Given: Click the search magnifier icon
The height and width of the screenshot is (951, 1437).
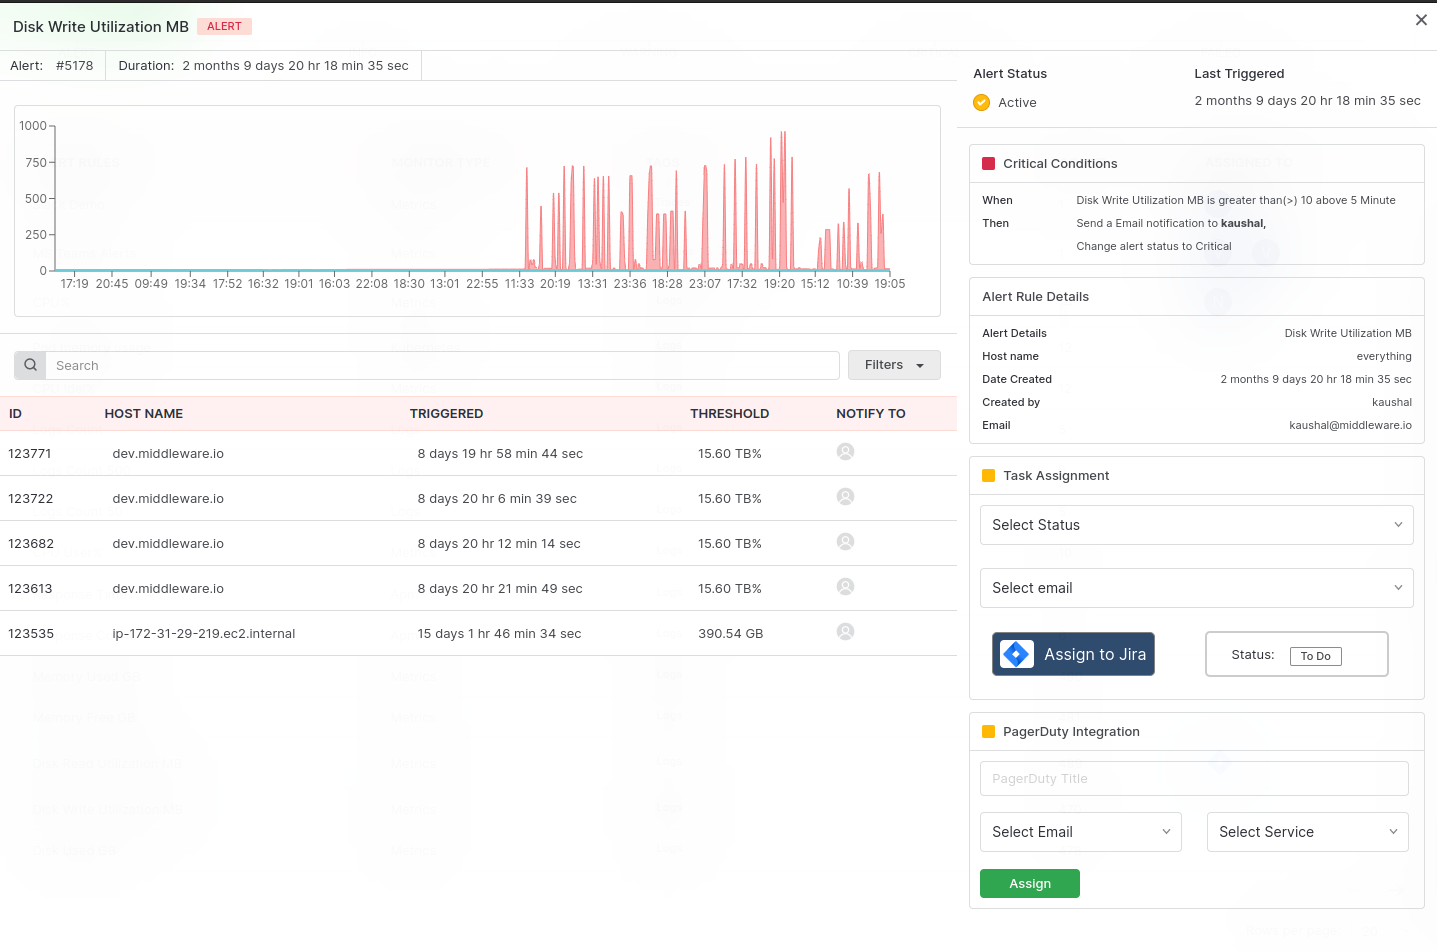Looking at the screenshot, I should click(x=30, y=365).
